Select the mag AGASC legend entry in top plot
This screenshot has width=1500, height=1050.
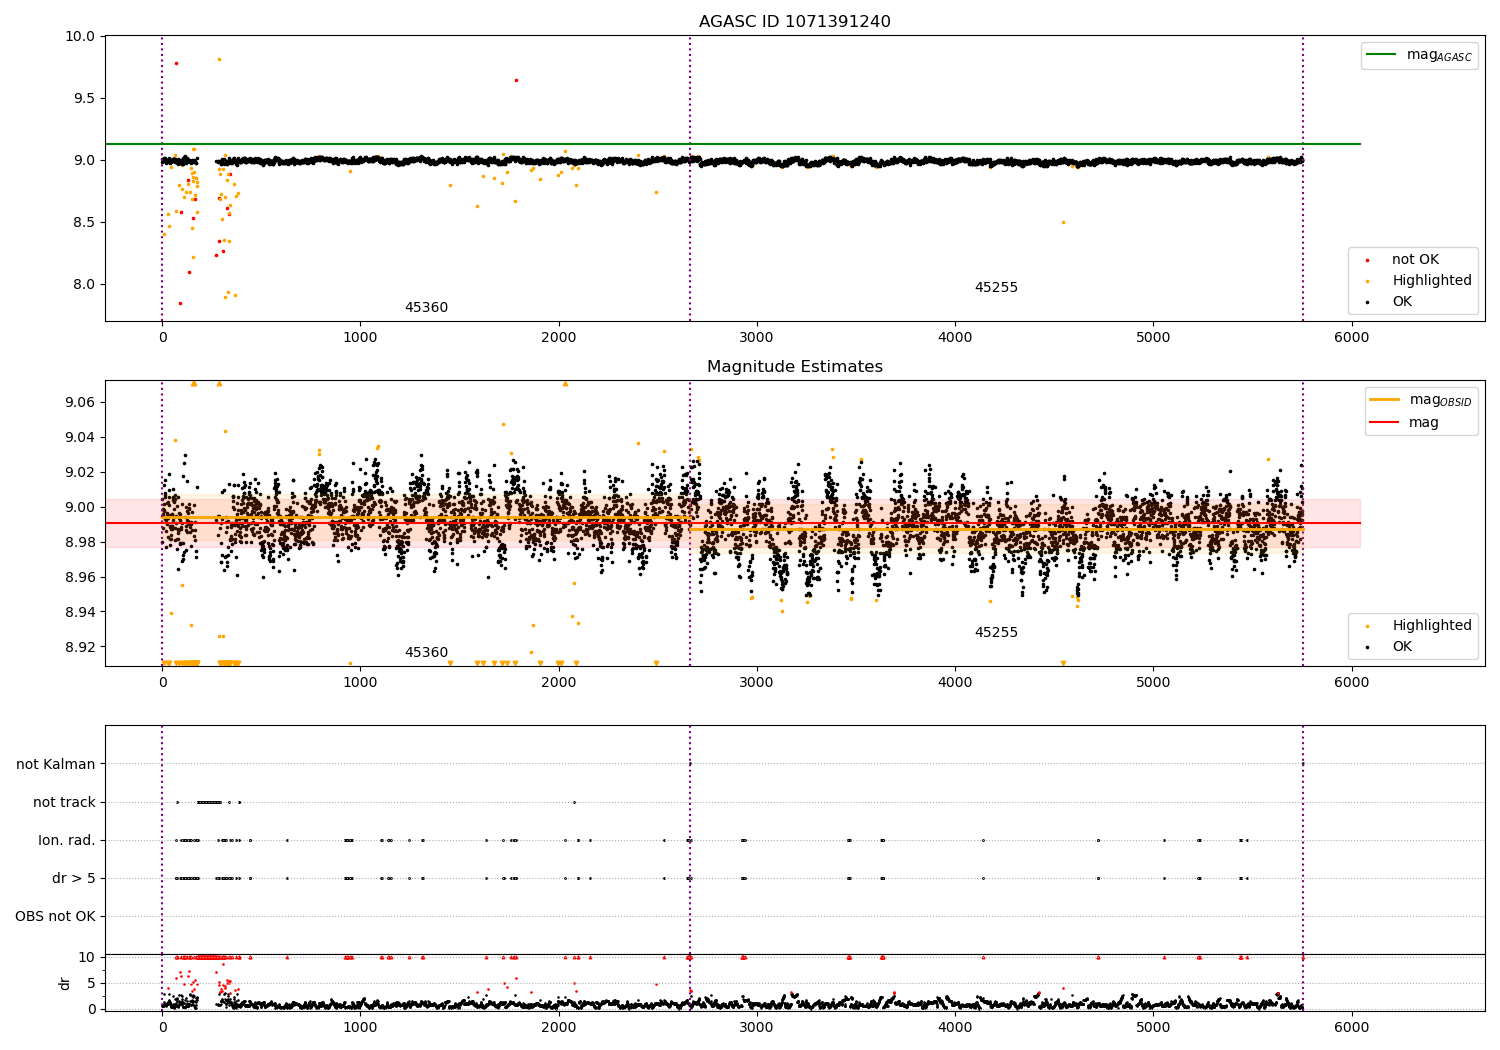click(1419, 55)
